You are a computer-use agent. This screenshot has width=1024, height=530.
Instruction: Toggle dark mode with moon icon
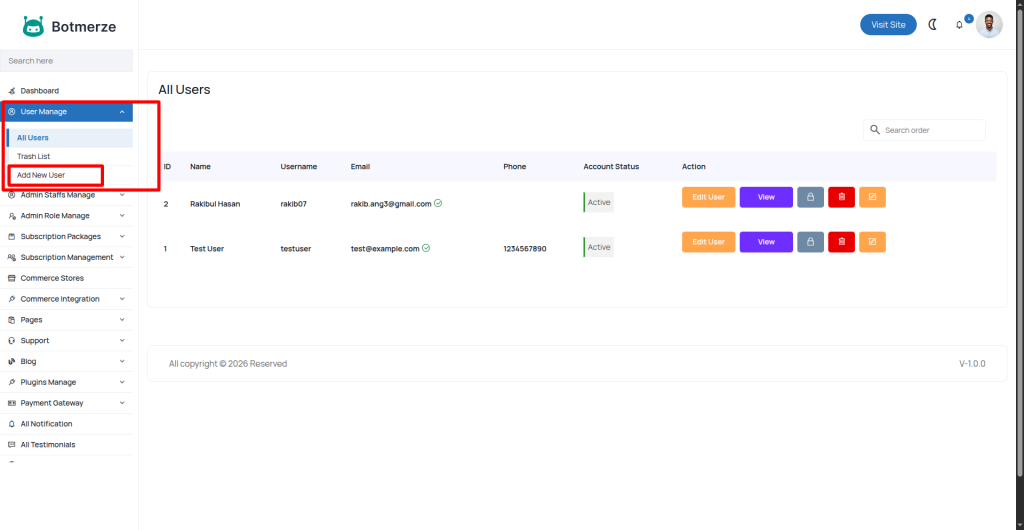(933, 25)
